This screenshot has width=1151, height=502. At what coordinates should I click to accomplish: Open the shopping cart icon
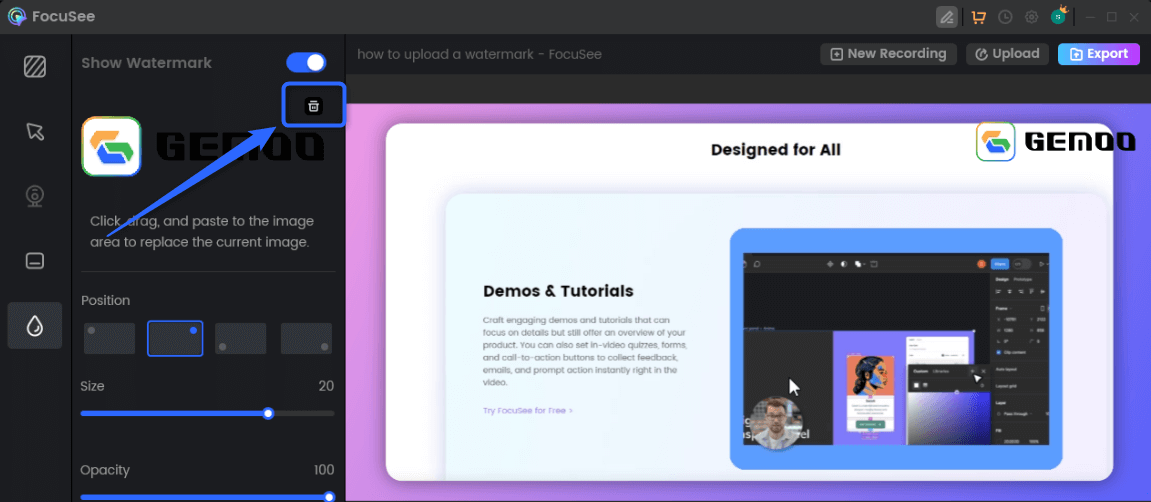click(x=978, y=17)
